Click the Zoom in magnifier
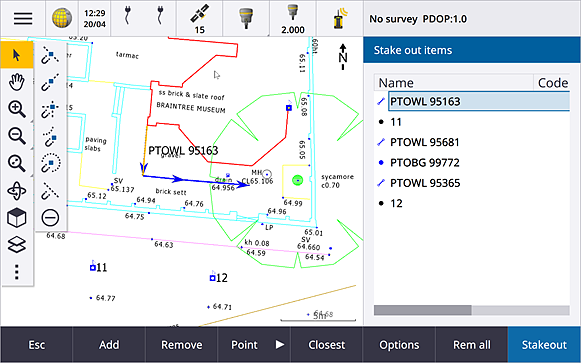Screen dimensions: 581x363 click(x=17, y=109)
